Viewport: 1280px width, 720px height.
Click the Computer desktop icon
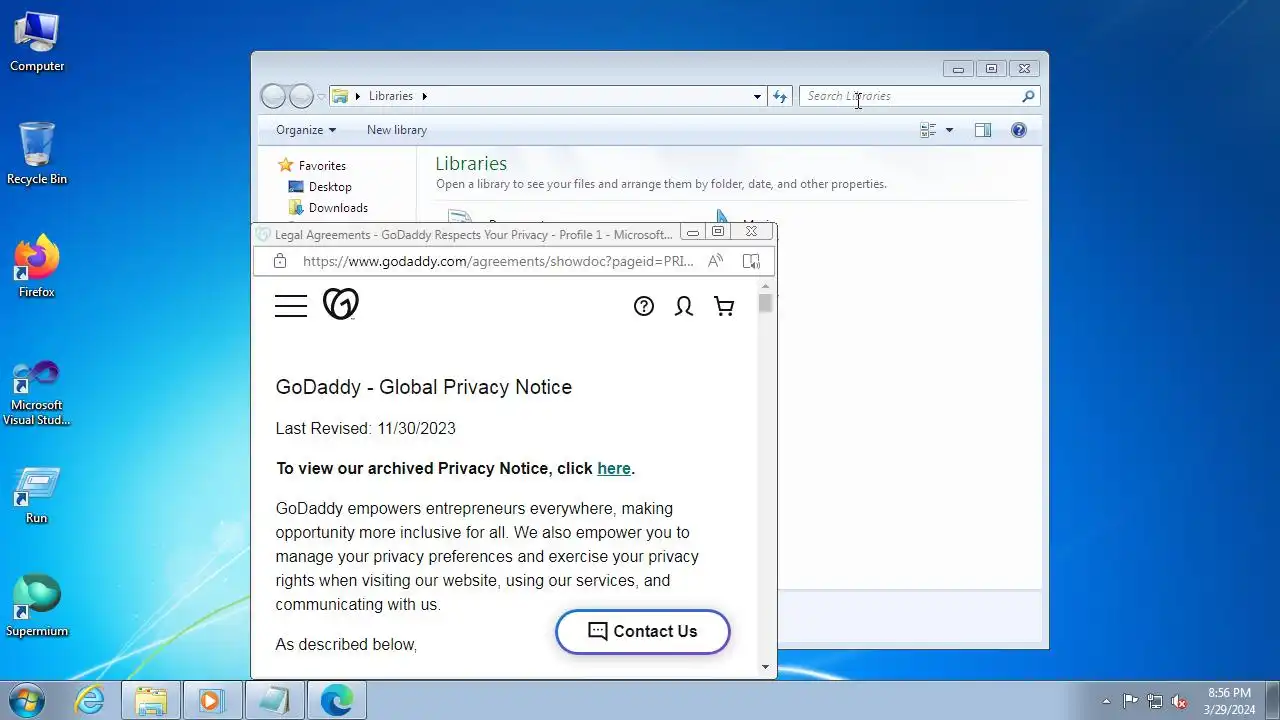coord(37,42)
